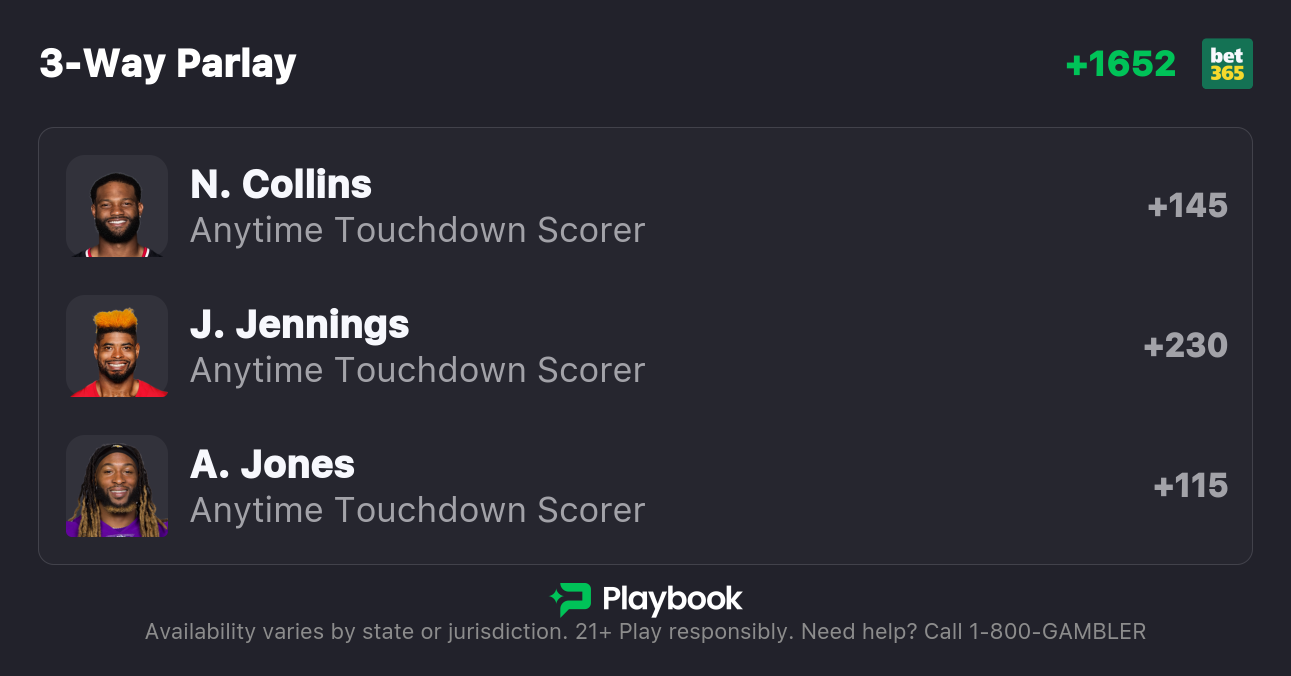This screenshot has width=1291, height=676.
Task: Open J. Jennings player headshot
Action: coord(117,346)
